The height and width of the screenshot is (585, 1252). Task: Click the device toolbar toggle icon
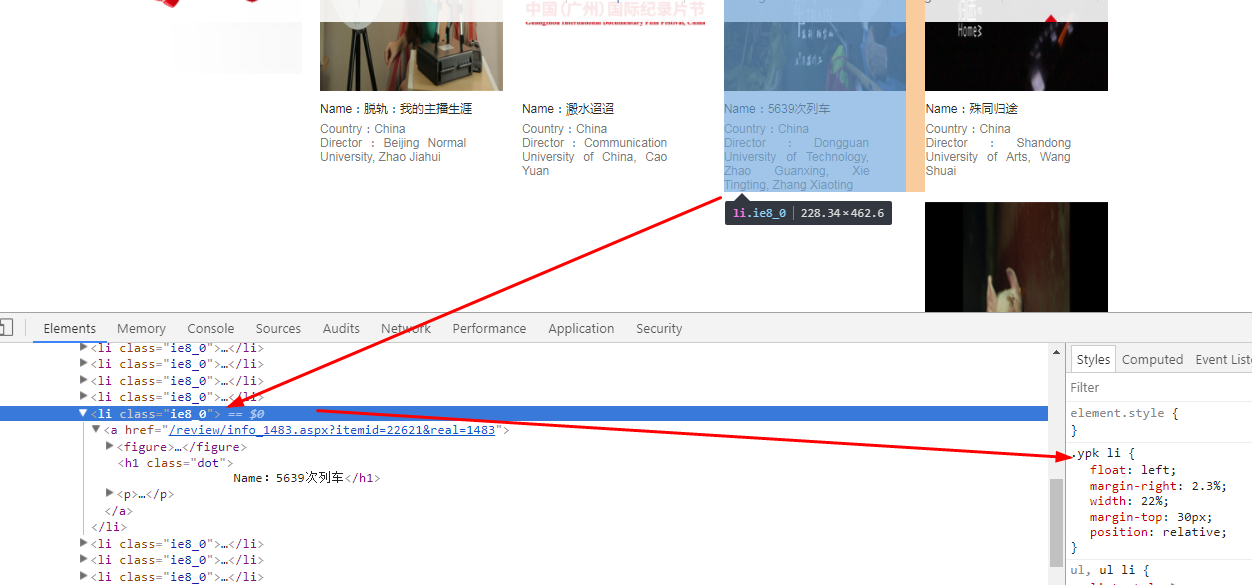click(6, 328)
